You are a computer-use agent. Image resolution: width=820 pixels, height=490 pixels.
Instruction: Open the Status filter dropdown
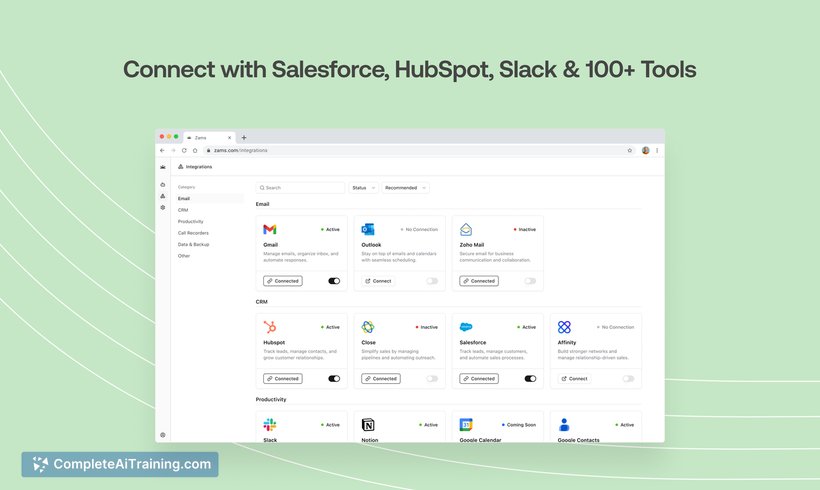(363, 188)
